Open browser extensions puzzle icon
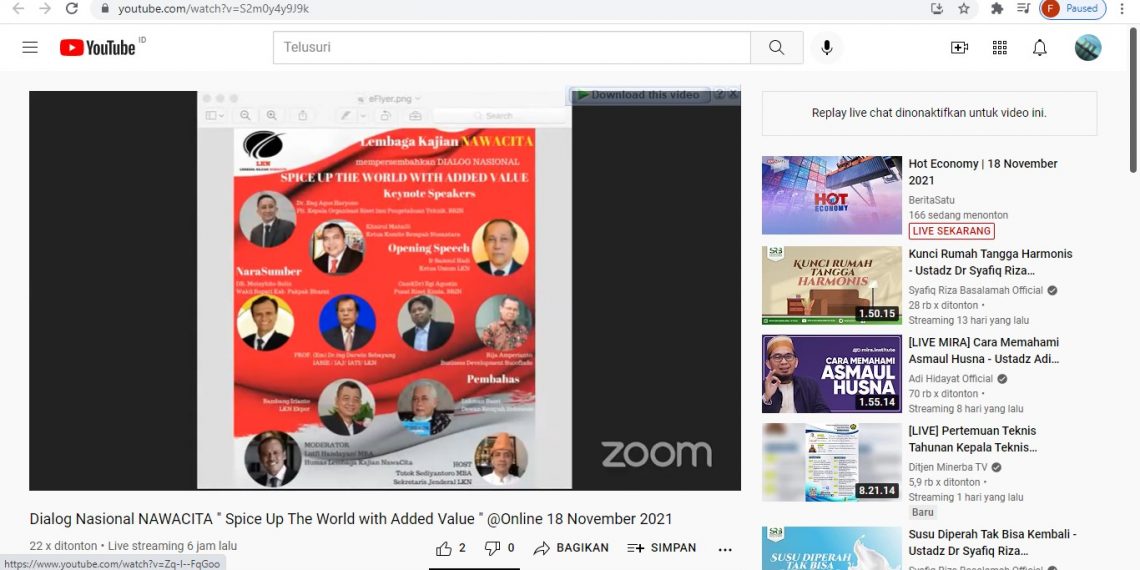Image resolution: width=1140 pixels, height=570 pixels. coord(998,9)
